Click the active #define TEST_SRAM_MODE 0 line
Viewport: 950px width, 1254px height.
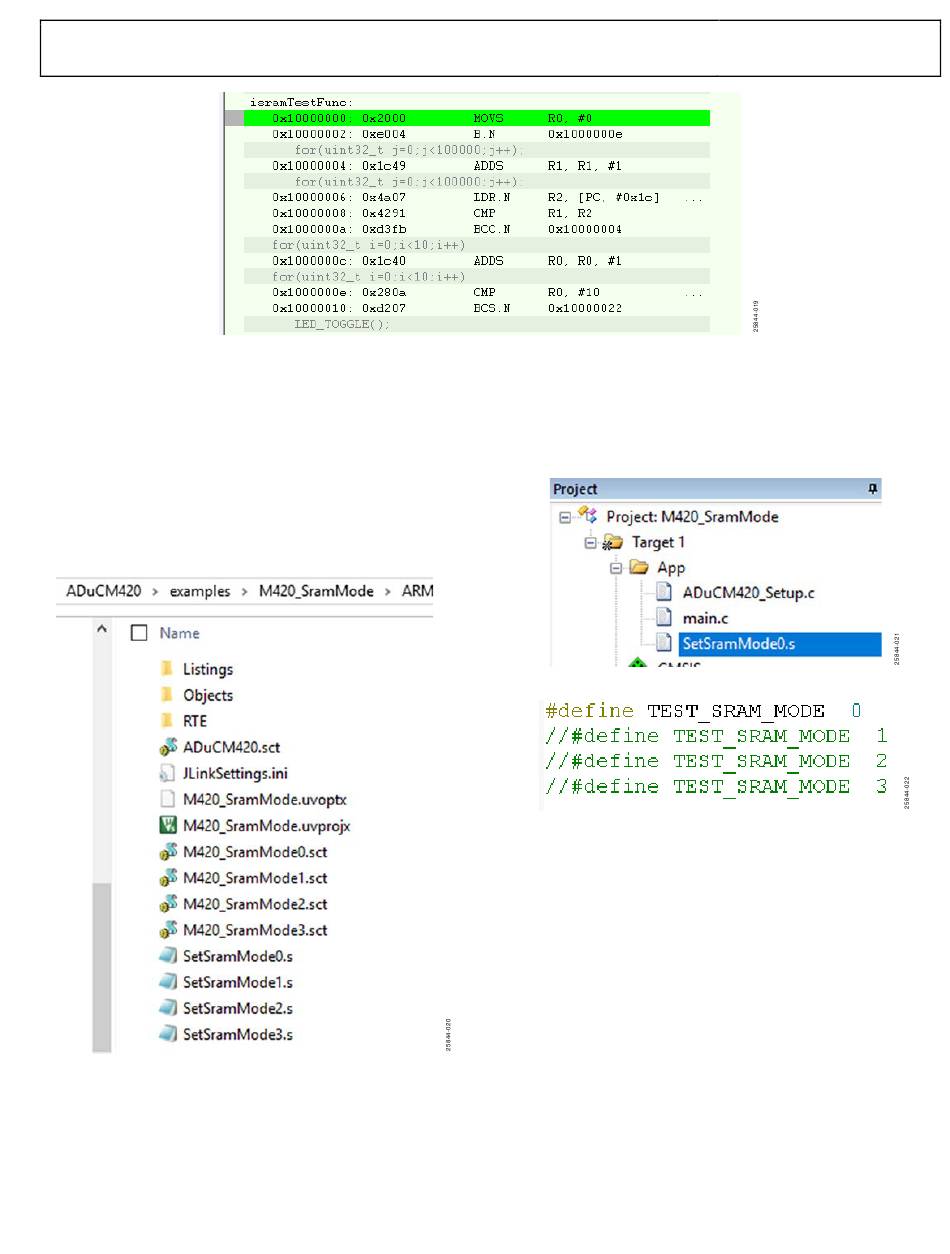coord(703,711)
